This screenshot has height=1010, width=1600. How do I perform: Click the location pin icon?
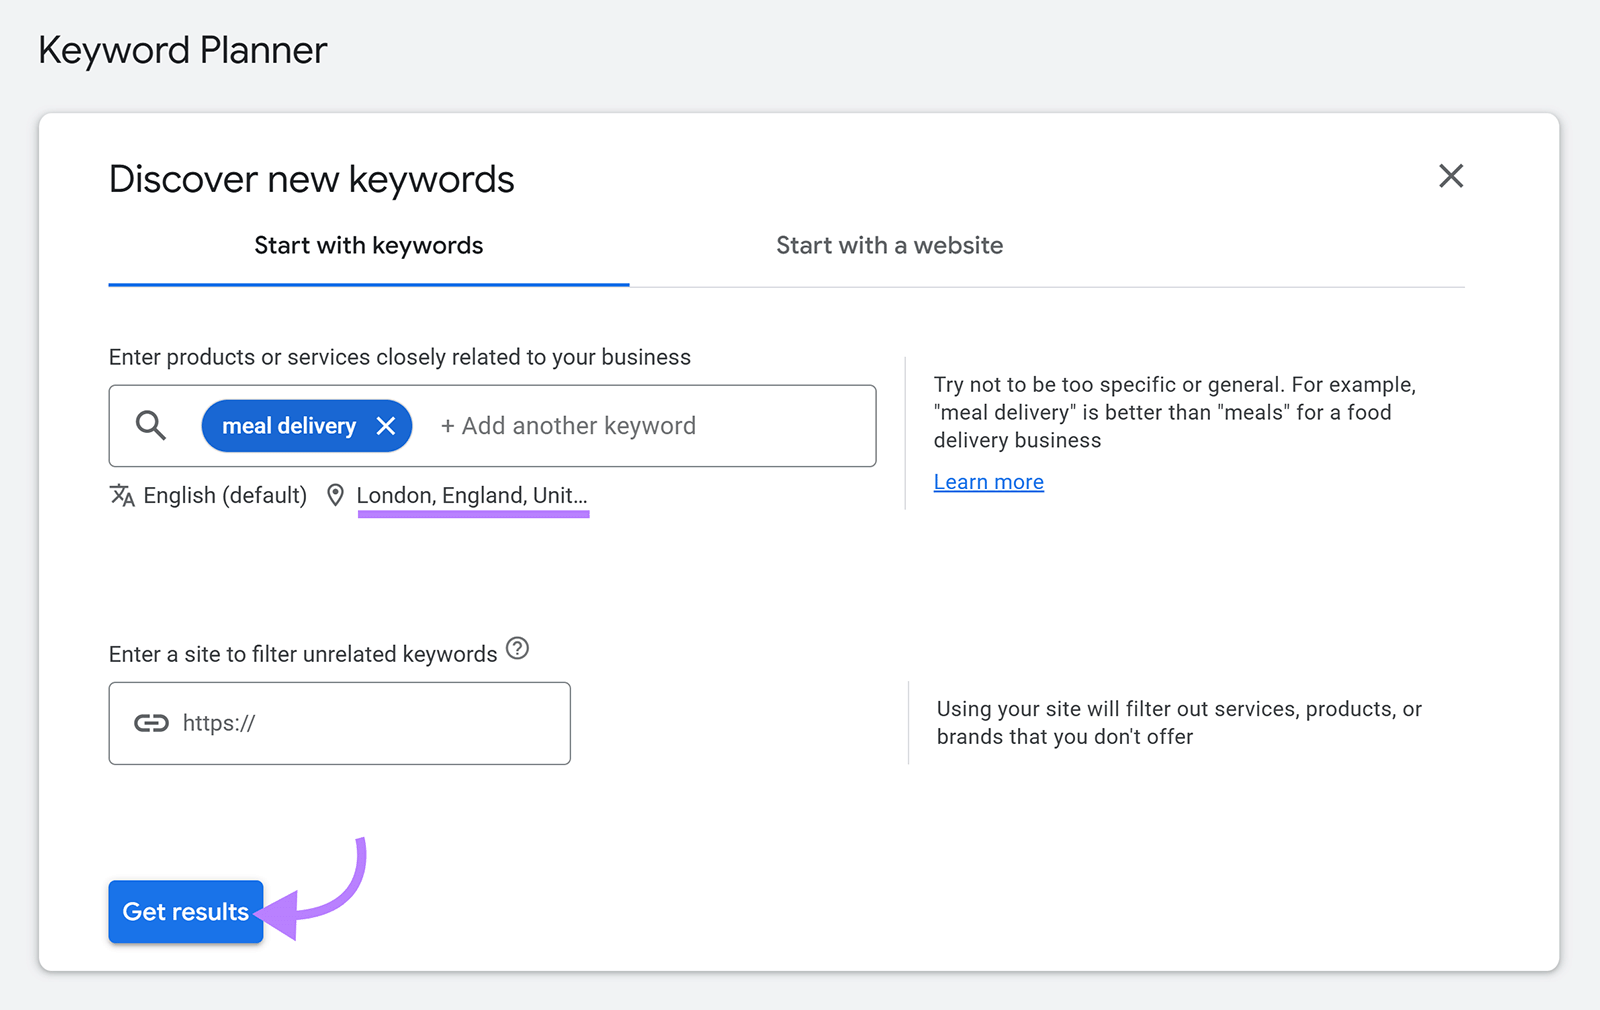[335, 495]
